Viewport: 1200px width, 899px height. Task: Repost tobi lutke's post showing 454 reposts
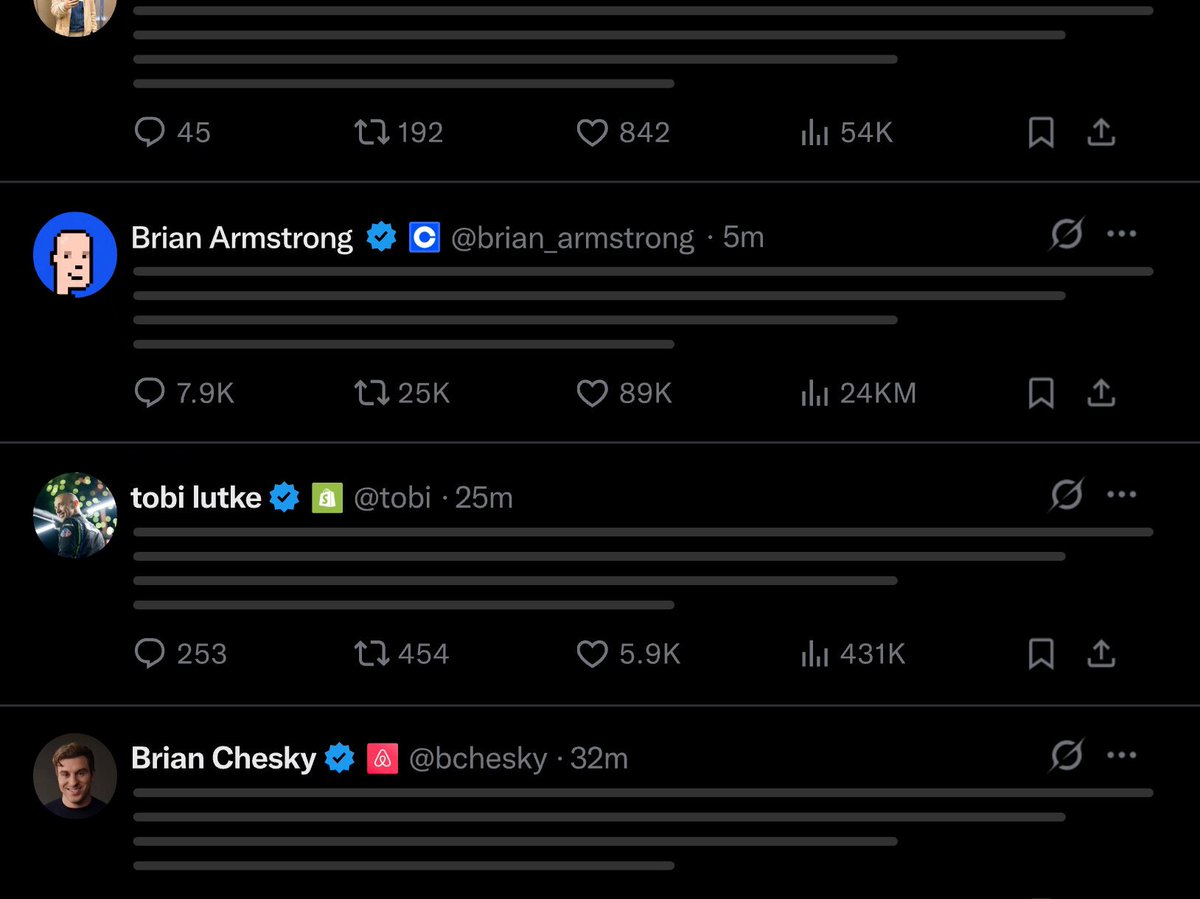[x=401, y=654]
